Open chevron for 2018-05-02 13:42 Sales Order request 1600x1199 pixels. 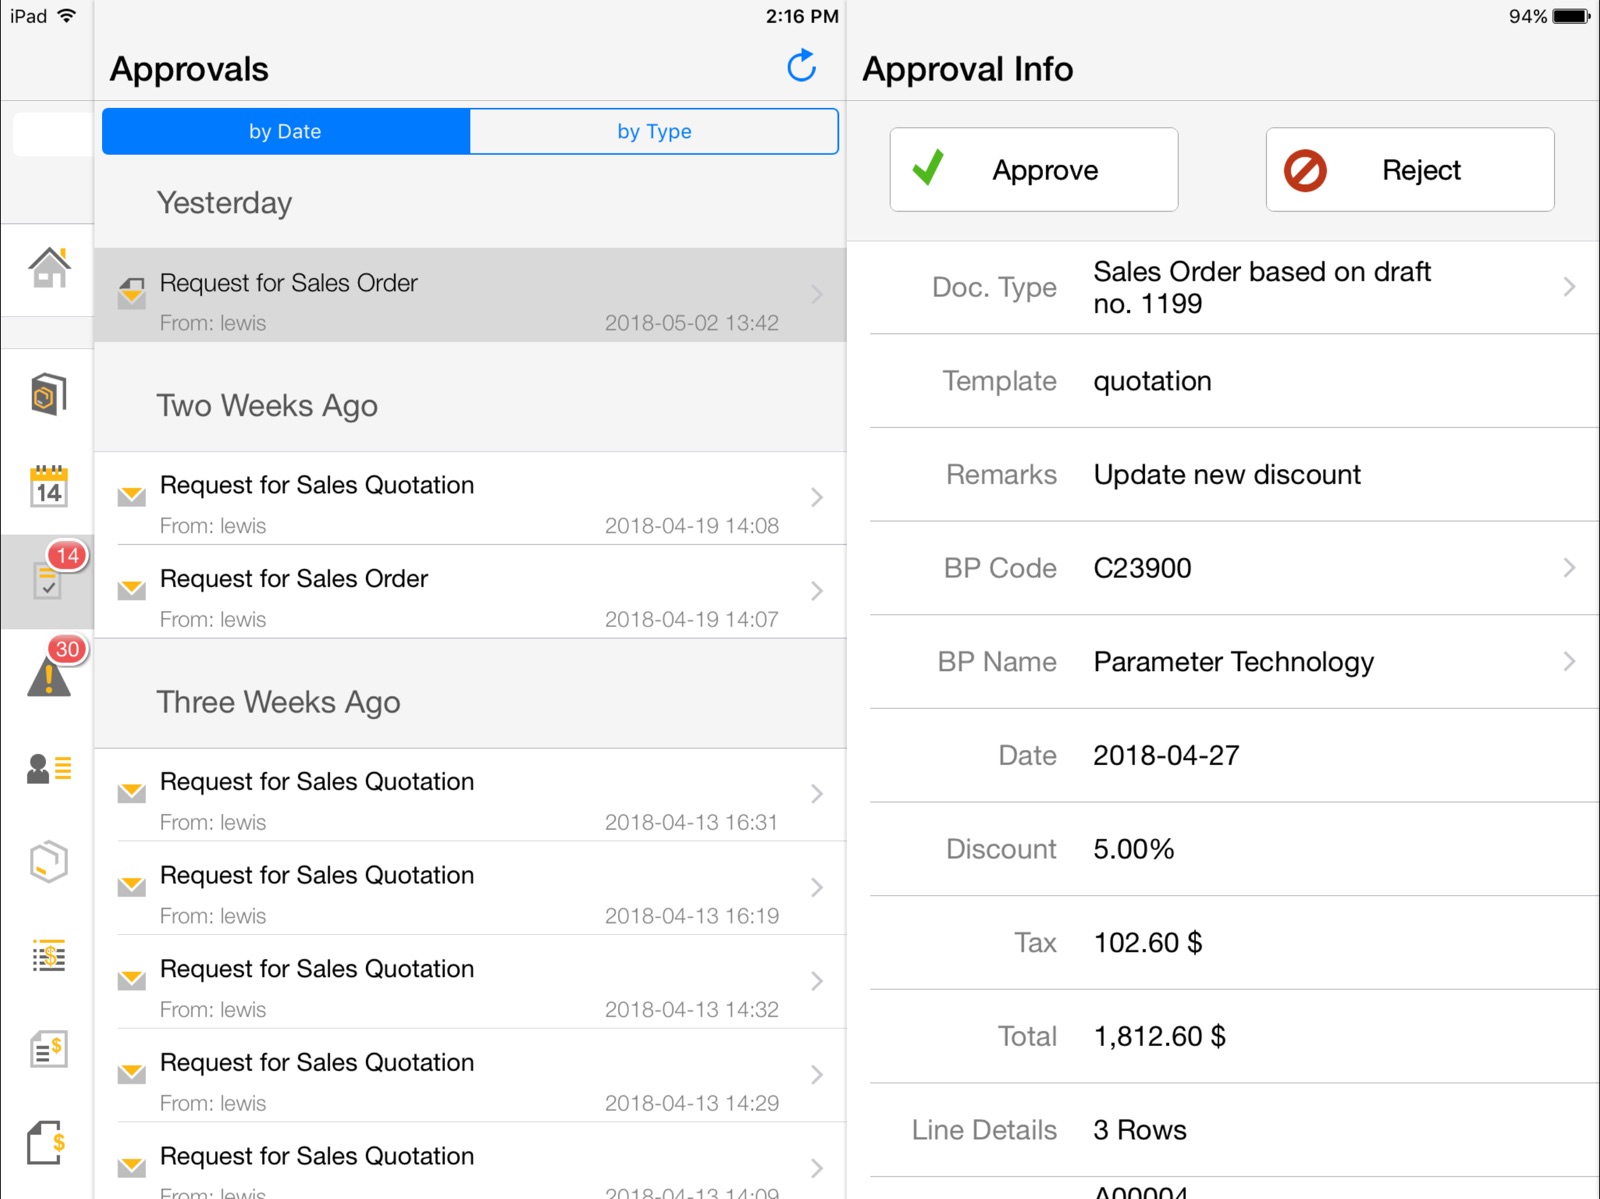click(x=817, y=294)
